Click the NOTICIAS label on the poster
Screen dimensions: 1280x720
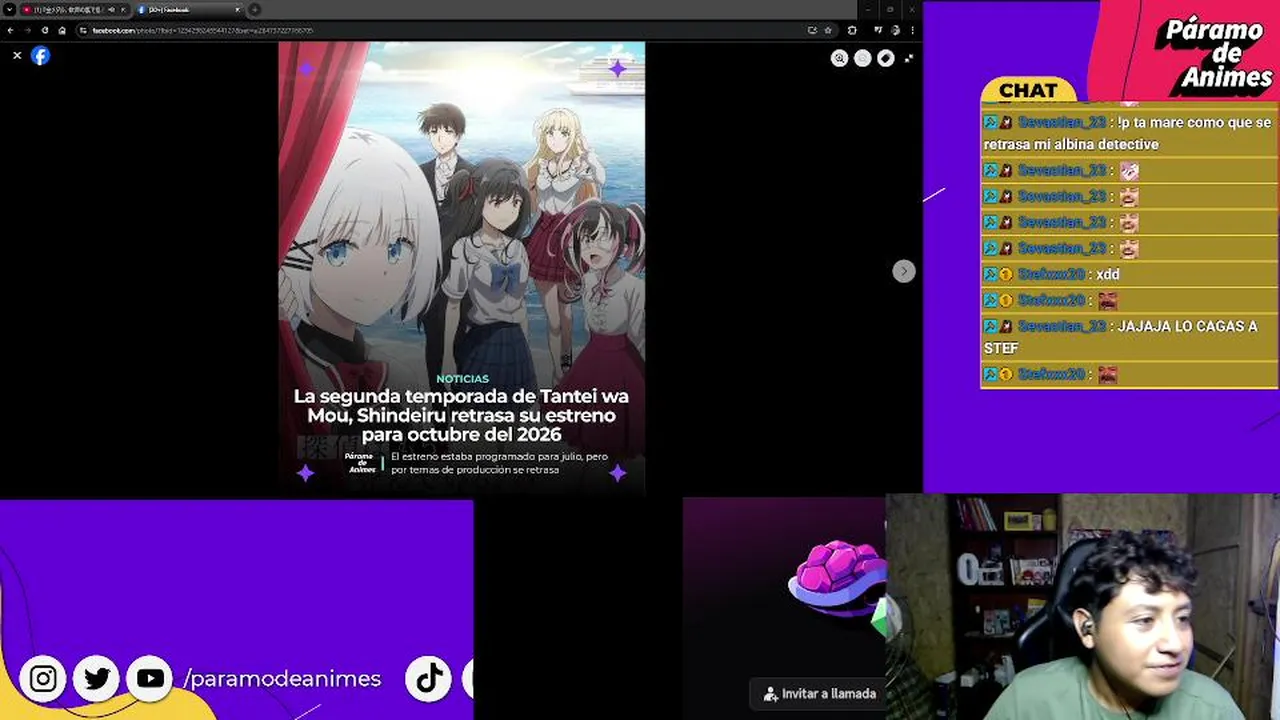[x=462, y=379]
